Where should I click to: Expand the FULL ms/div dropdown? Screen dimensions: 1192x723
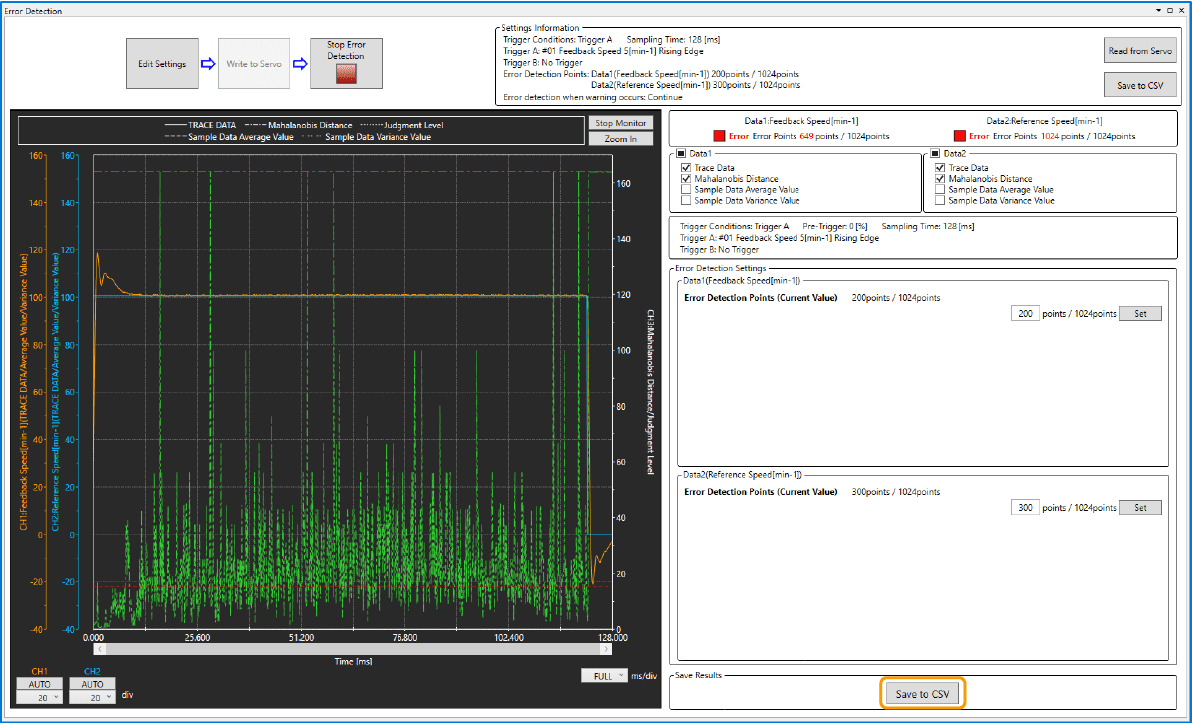coord(604,676)
